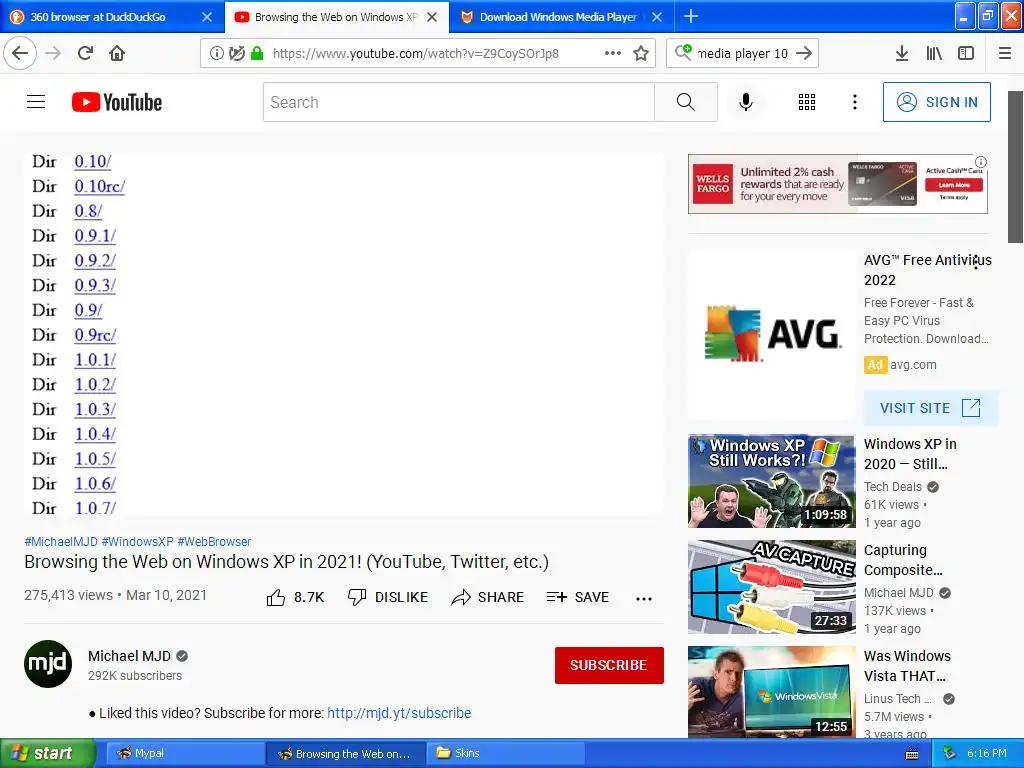Open the Downloads toolbar button
Viewport: 1024px width, 768px height.
coord(902,53)
